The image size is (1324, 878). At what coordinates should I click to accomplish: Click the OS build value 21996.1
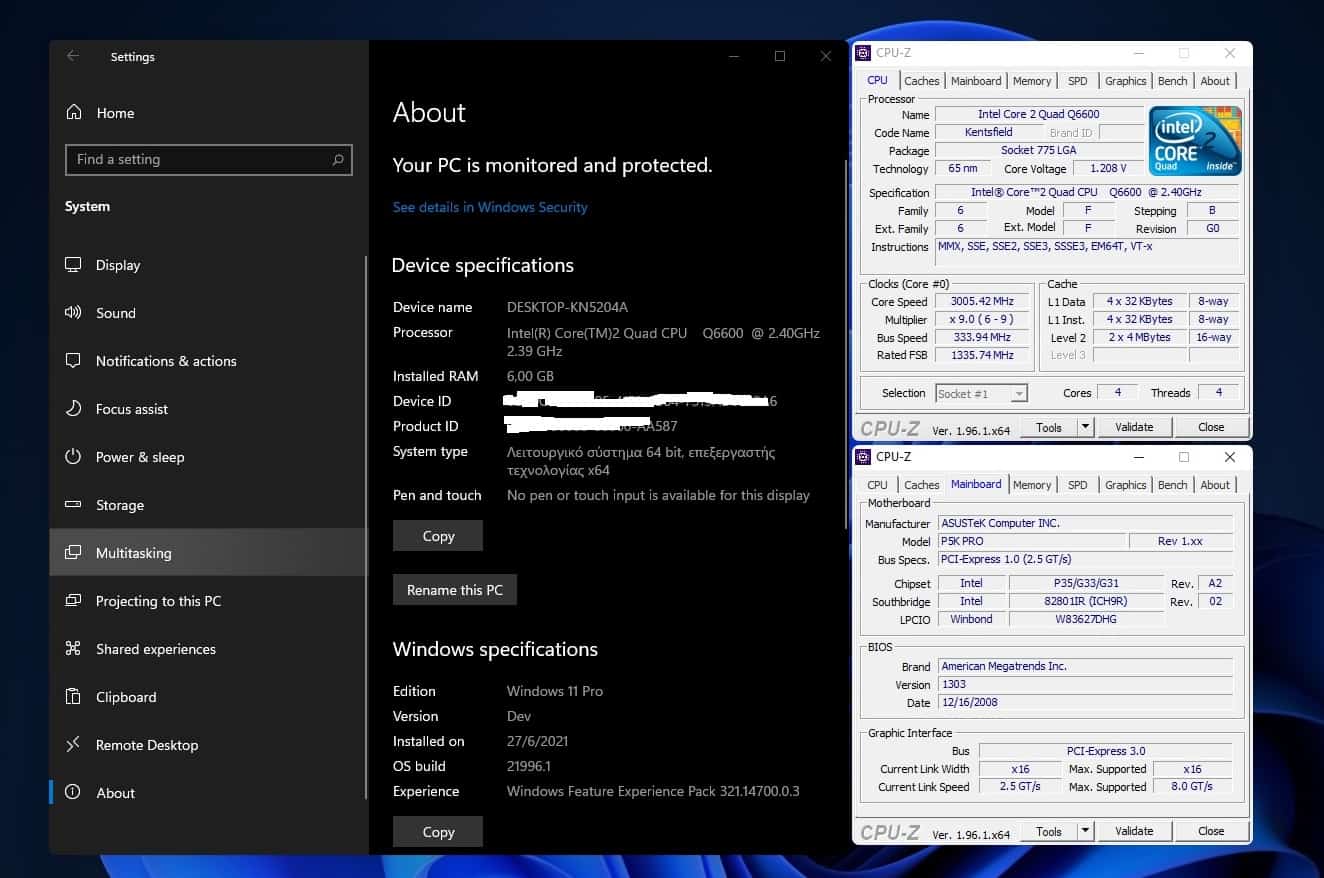(x=529, y=766)
